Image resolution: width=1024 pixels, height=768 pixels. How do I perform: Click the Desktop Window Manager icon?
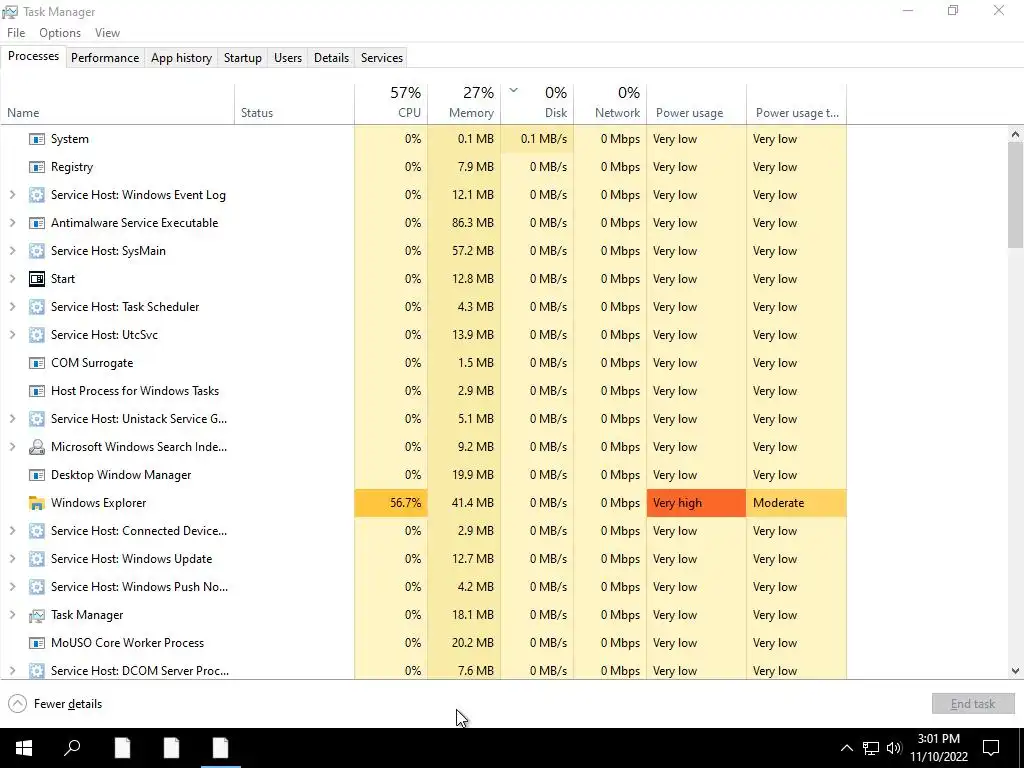click(37, 475)
